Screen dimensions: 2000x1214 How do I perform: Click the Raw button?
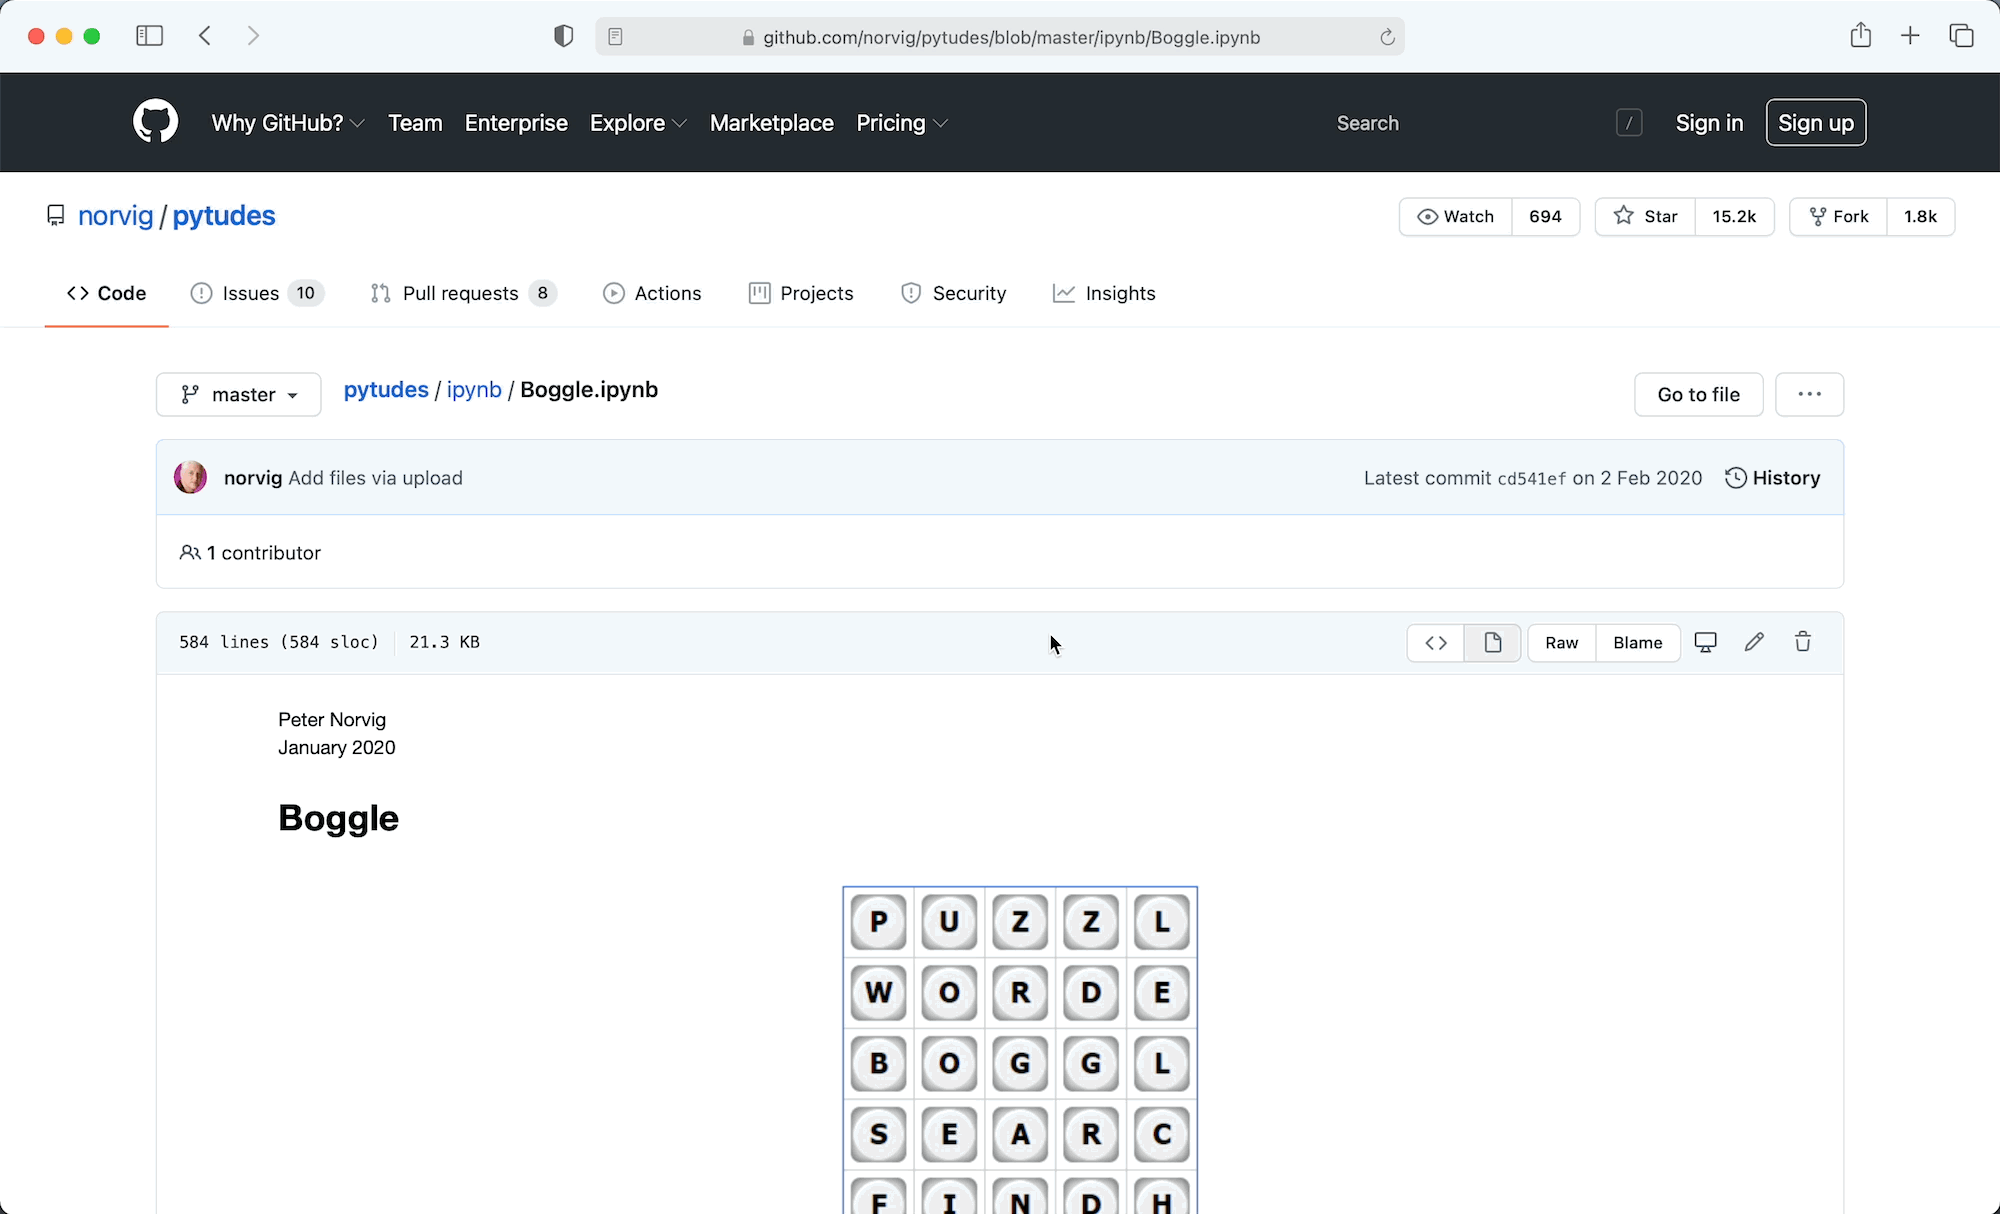click(1561, 643)
